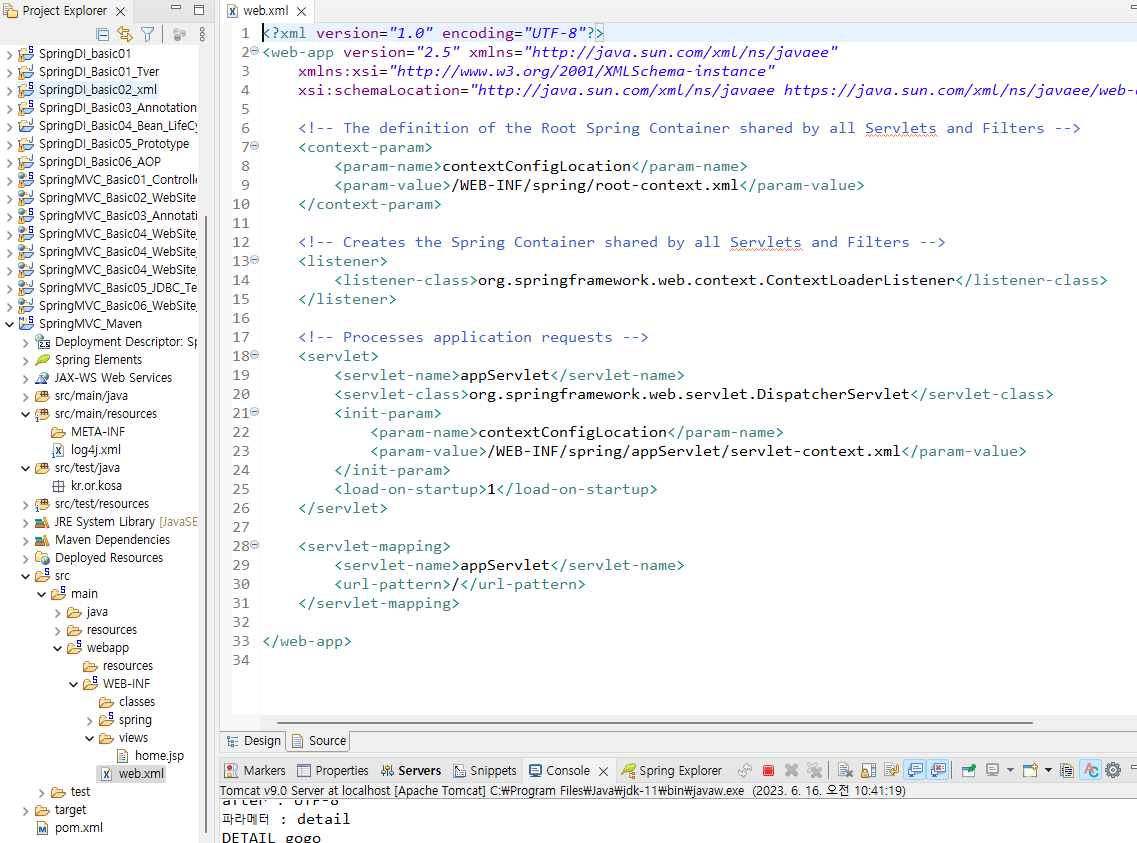The width and height of the screenshot is (1137, 843).
Task: Expand the spring folder under WEB-INF
Action: pyautogui.click(x=89, y=721)
